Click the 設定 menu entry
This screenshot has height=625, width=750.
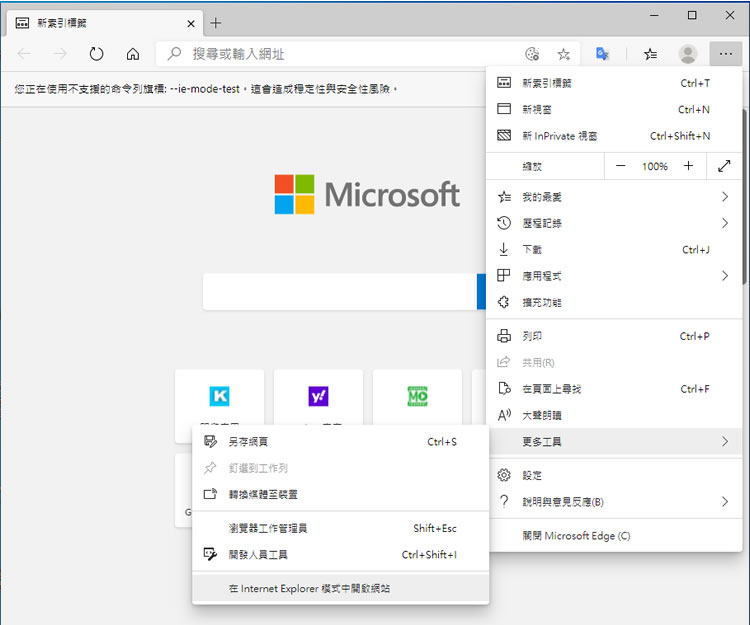[532, 476]
